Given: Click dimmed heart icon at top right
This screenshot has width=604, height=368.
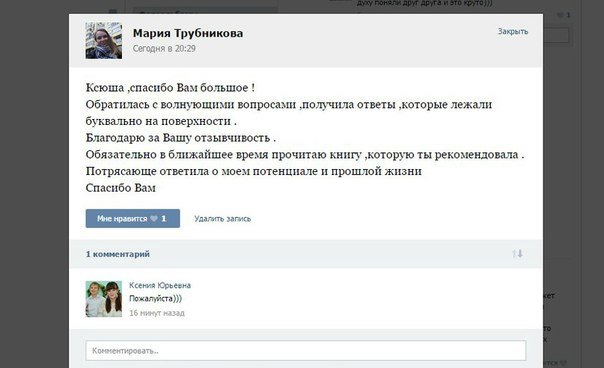Looking at the screenshot, I should click(x=560, y=15).
